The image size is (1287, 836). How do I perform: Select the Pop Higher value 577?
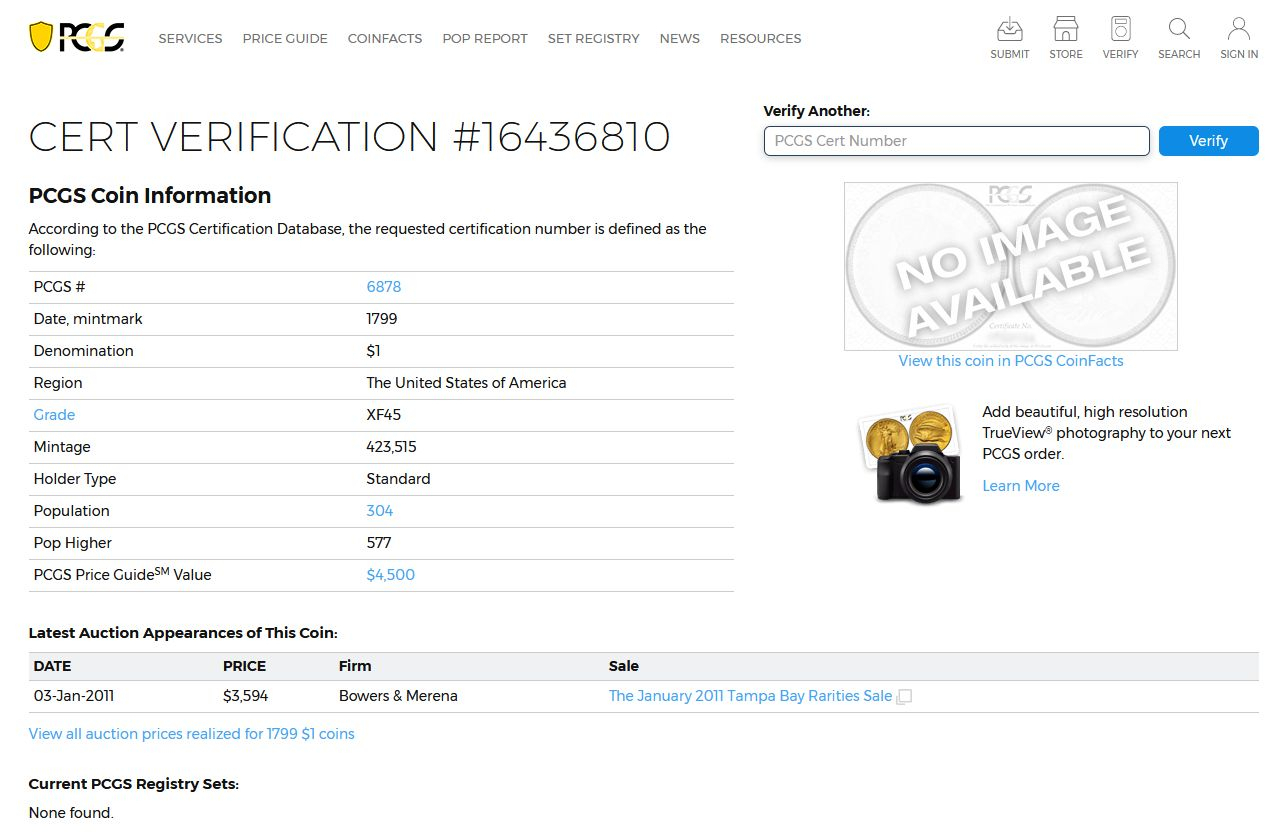(x=379, y=543)
